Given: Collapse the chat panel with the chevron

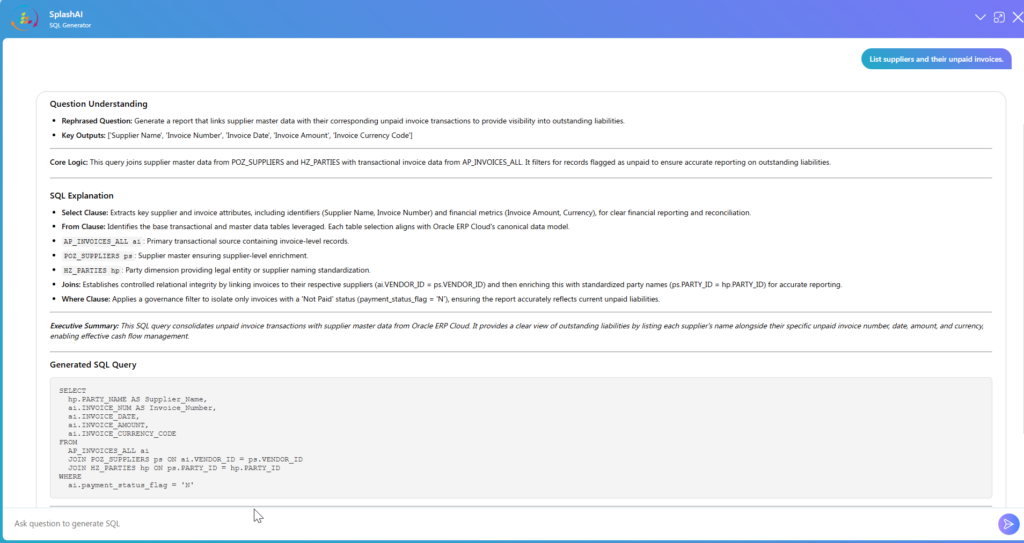Looking at the screenshot, I should coord(980,18).
